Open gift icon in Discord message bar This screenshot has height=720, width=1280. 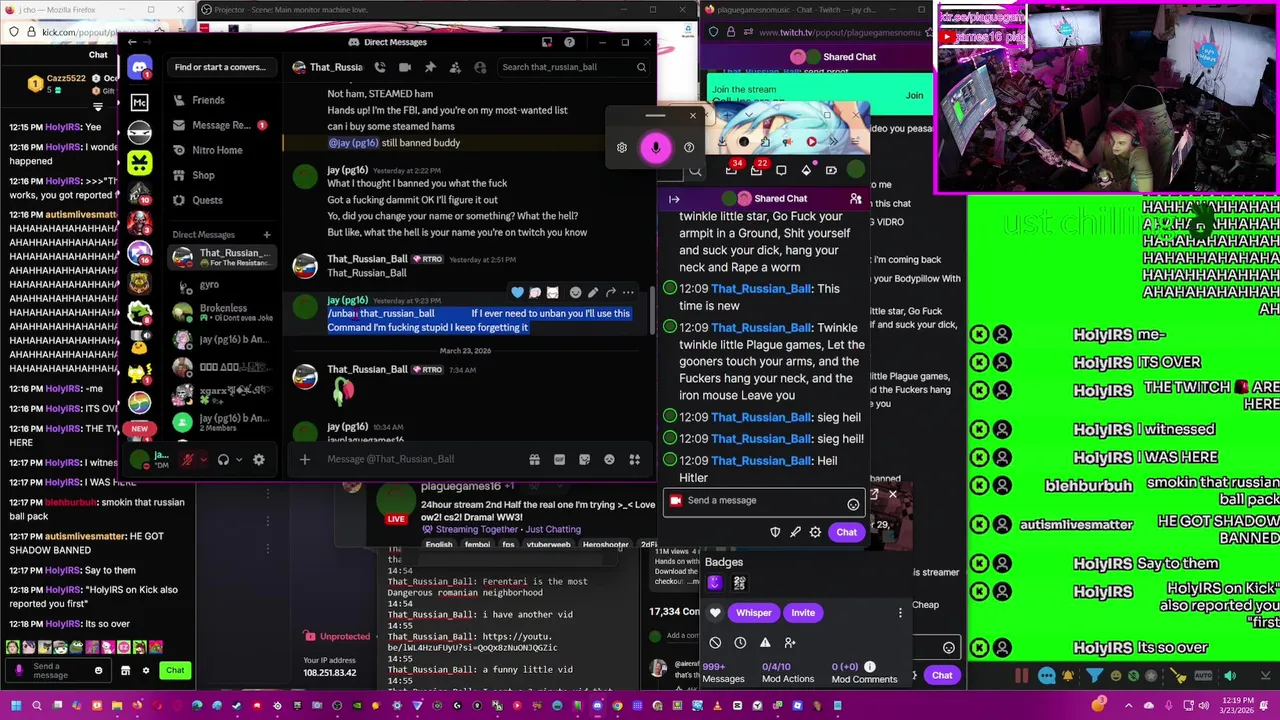(534, 459)
